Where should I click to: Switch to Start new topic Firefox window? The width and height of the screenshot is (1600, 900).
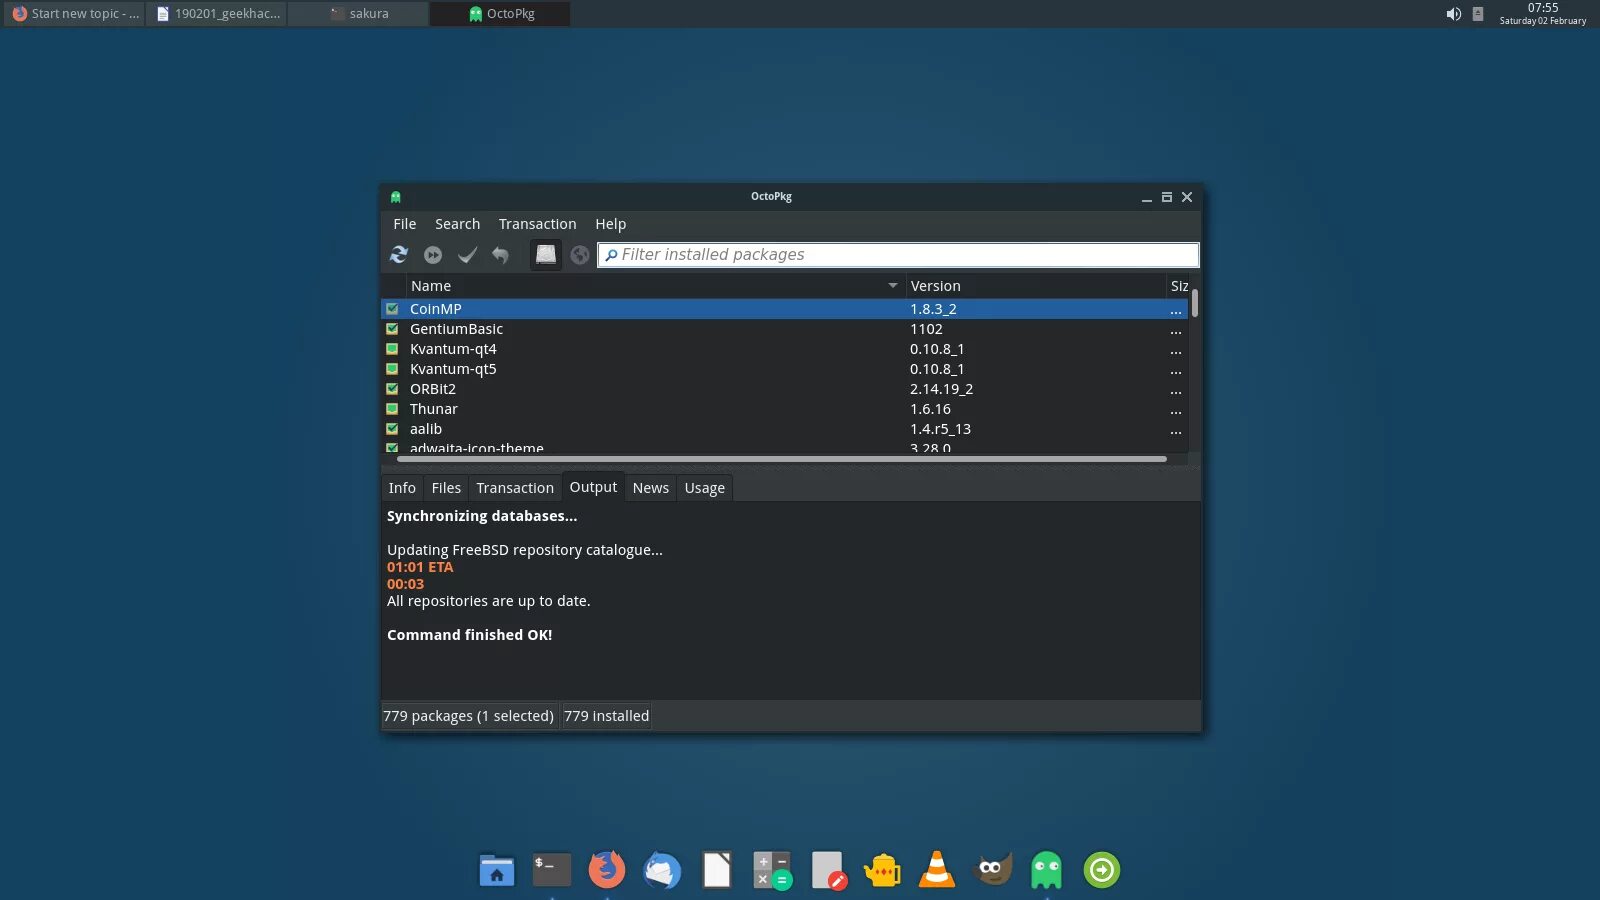[x=75, y=14]
